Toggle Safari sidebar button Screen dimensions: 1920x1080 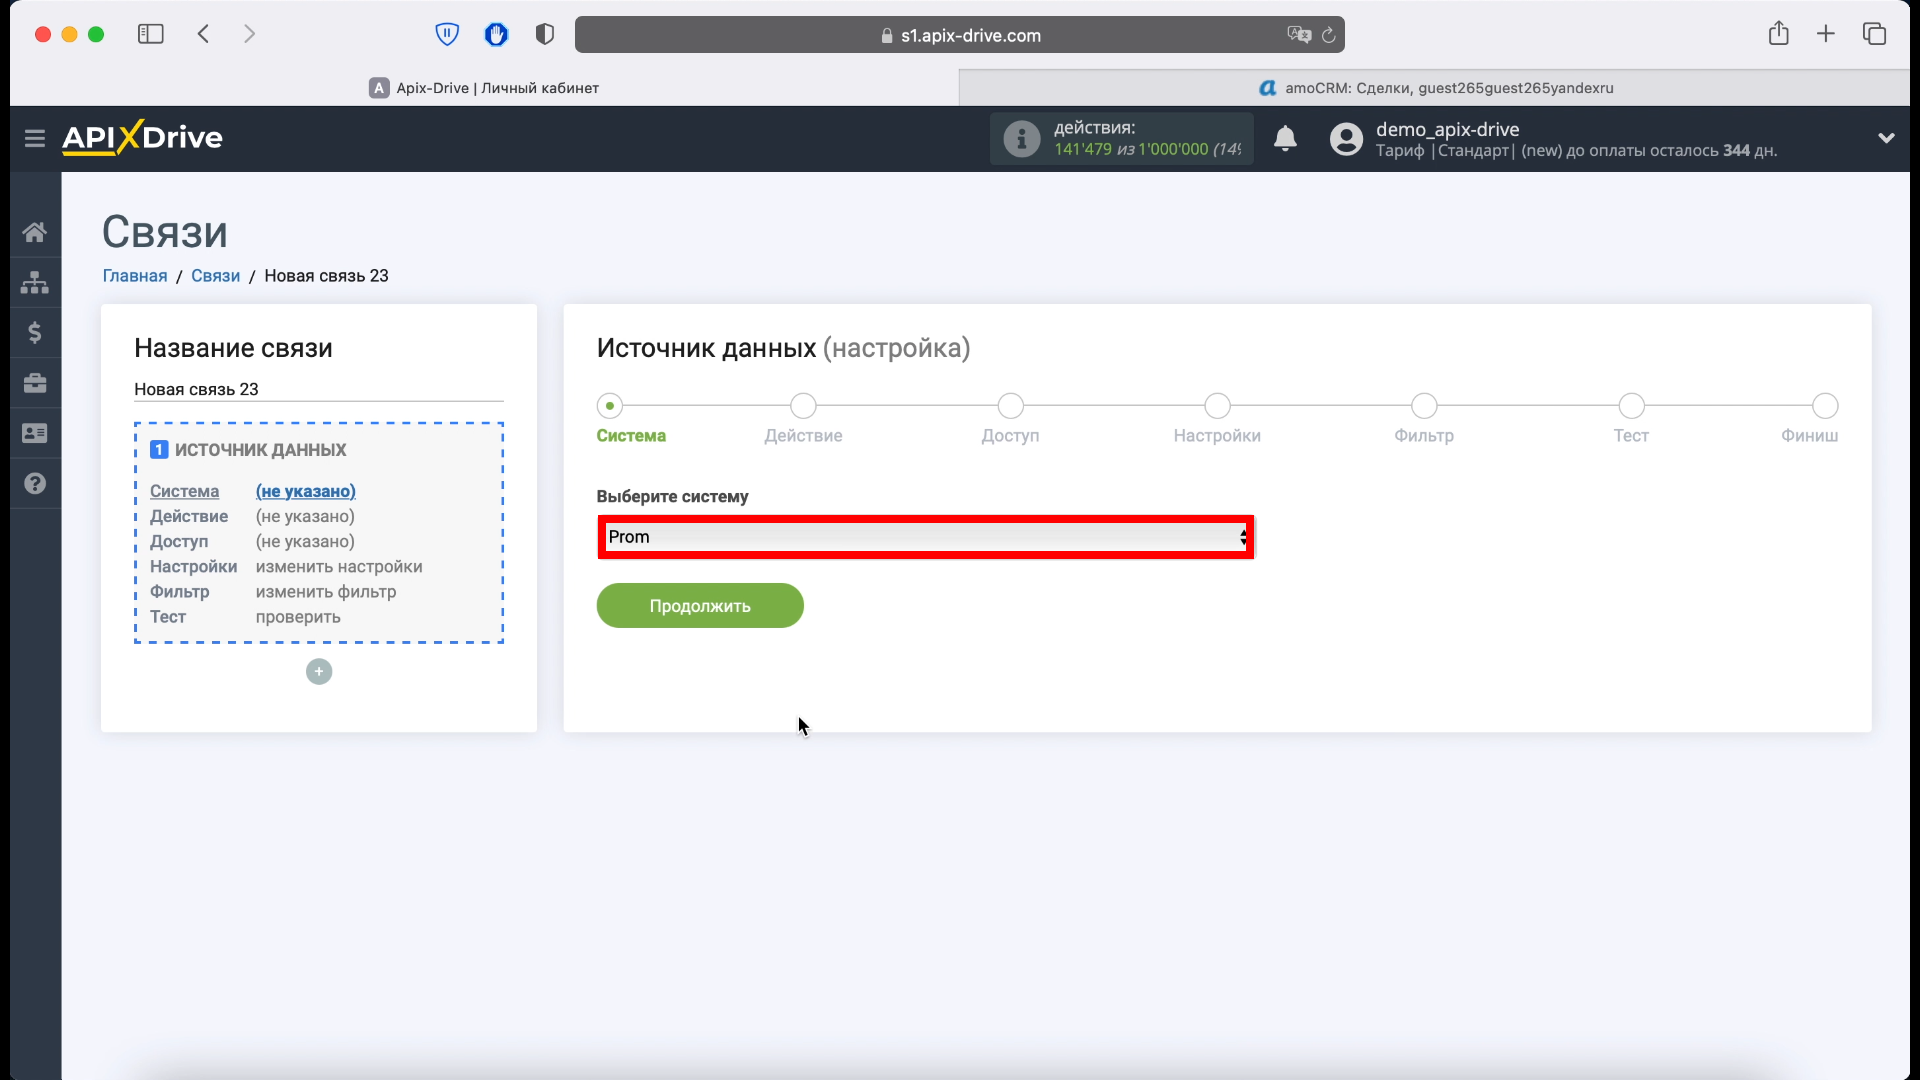[150, 34]
